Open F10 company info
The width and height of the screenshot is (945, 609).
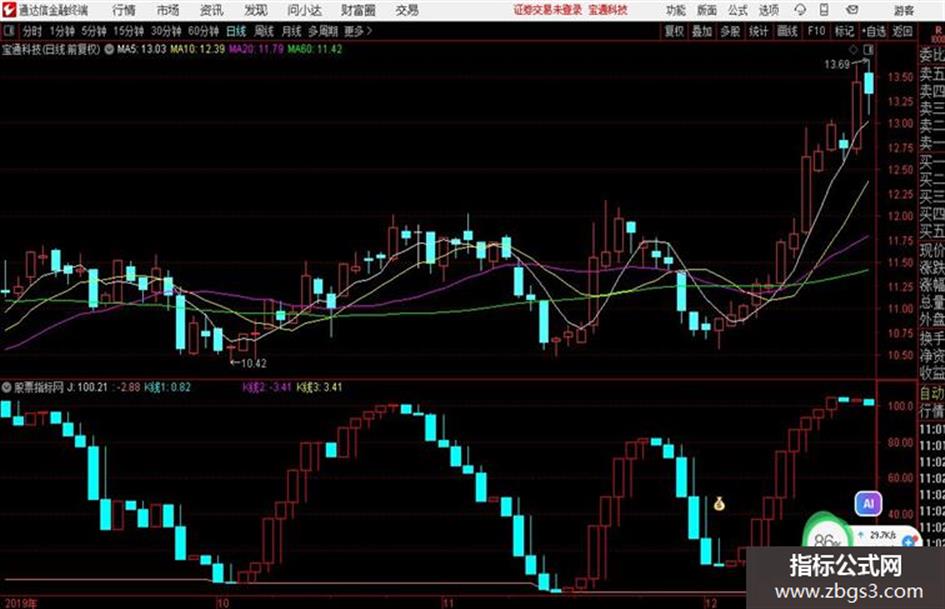pos(816,31)
